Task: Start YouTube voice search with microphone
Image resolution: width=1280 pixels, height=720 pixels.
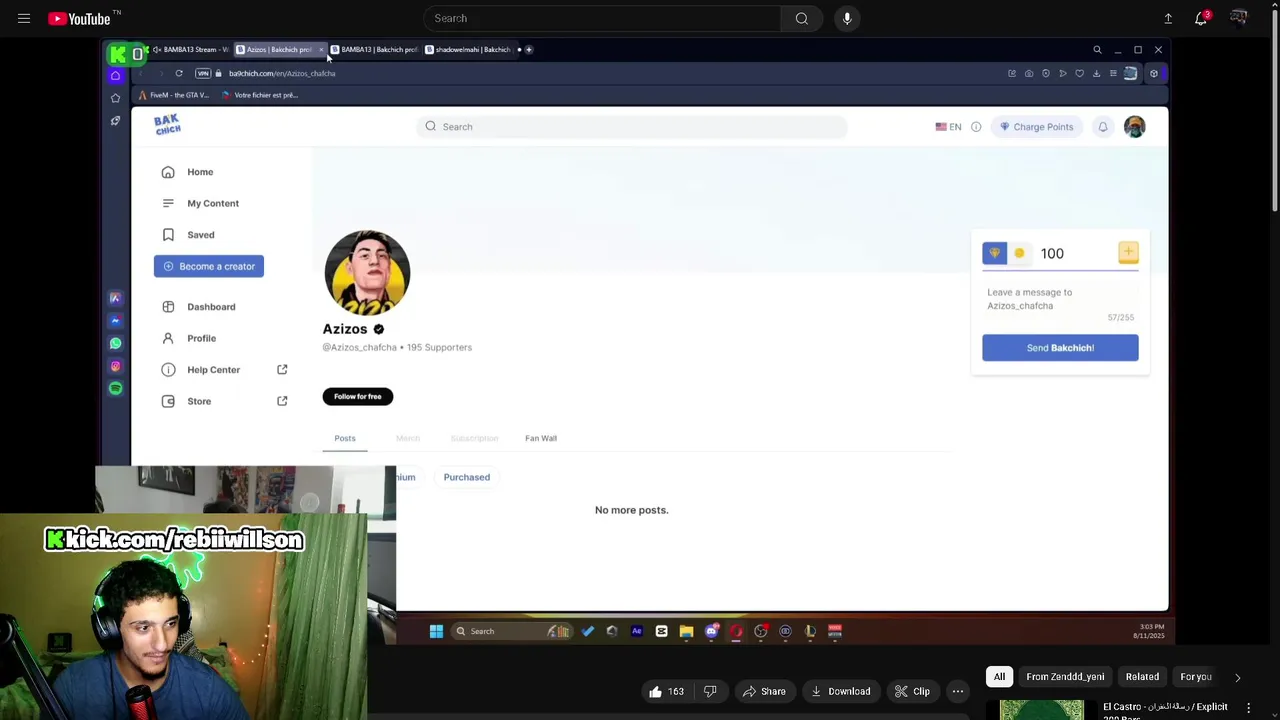Action: [847, 18]
